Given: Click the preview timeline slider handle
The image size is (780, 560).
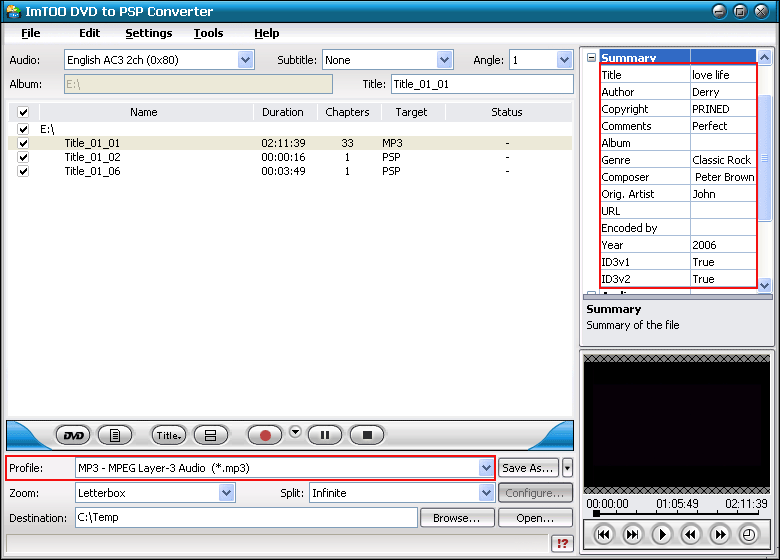Looking at the screenshot, I should (596, 513).
